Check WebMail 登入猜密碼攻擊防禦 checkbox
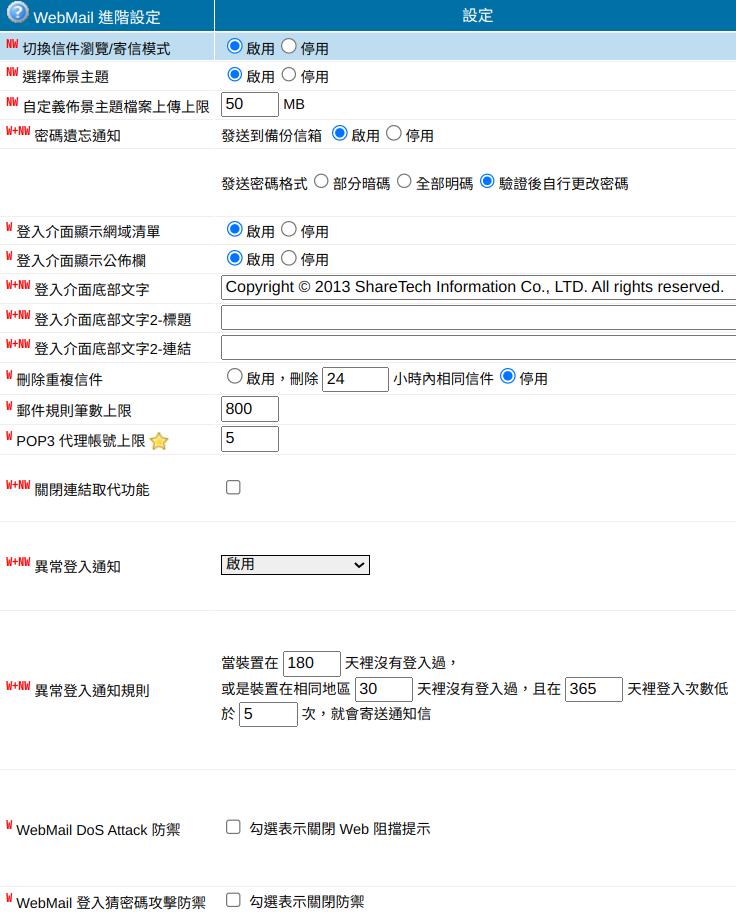Screen dimensions: 736x912 (233, 900)
